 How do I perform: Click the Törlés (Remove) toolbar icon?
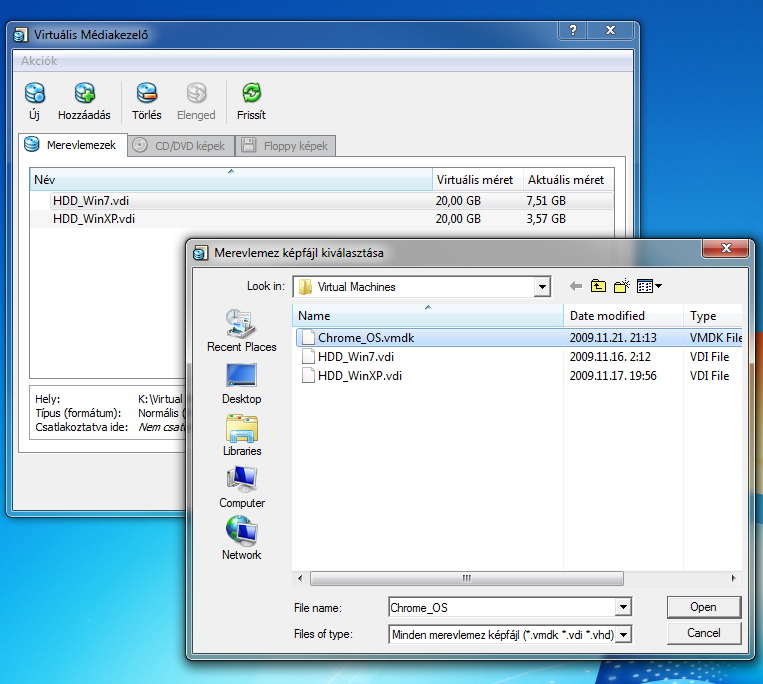click(147, 95)
